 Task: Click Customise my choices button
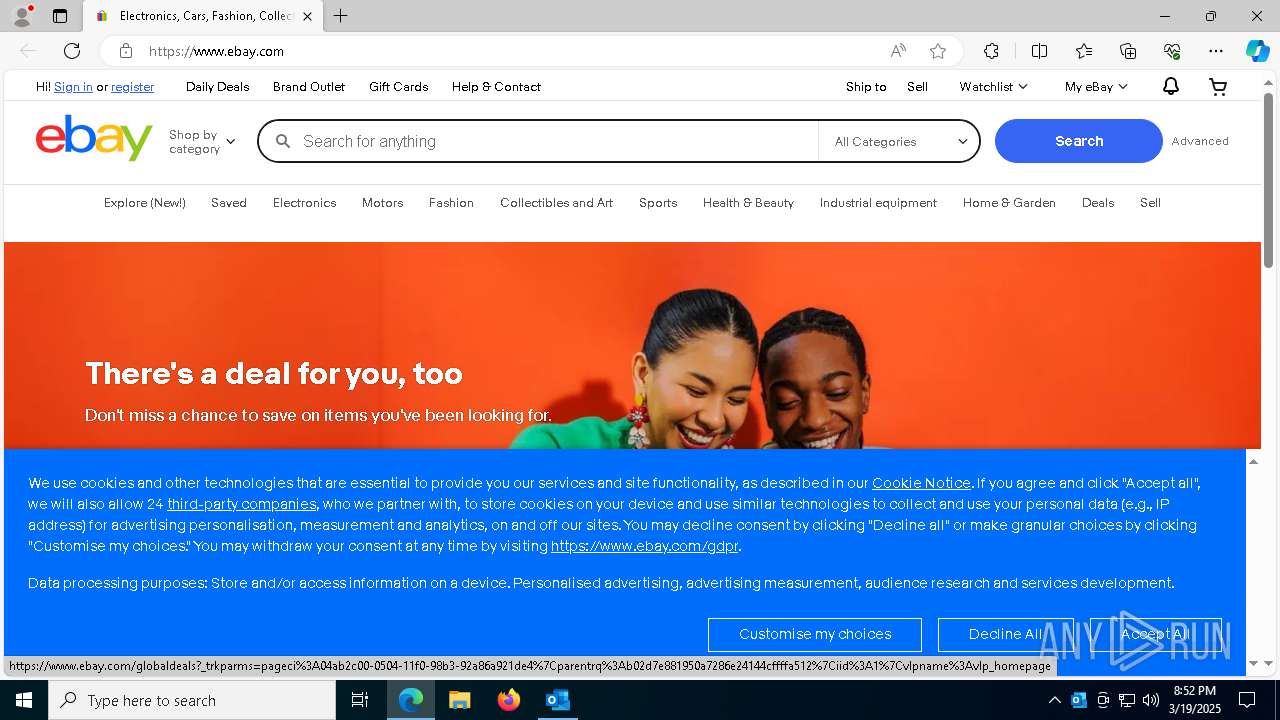tap(815, 634)
